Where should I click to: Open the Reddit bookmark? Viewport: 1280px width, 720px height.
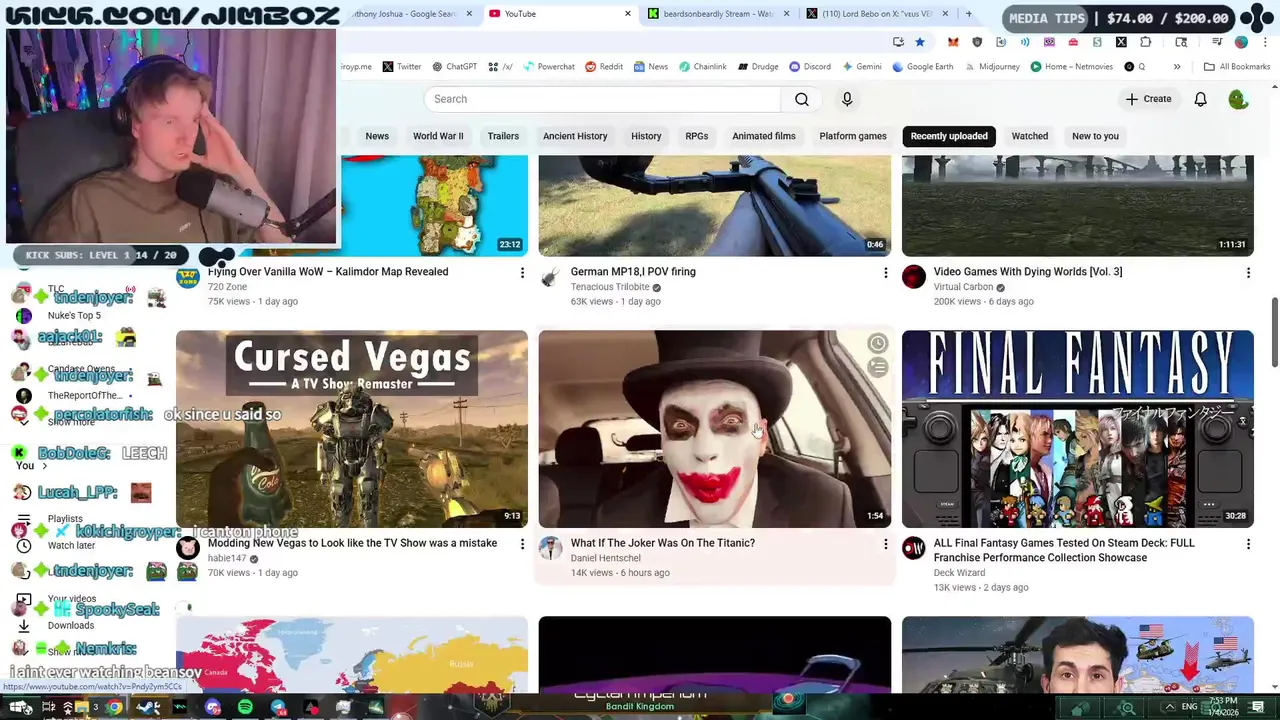(604, 67)
